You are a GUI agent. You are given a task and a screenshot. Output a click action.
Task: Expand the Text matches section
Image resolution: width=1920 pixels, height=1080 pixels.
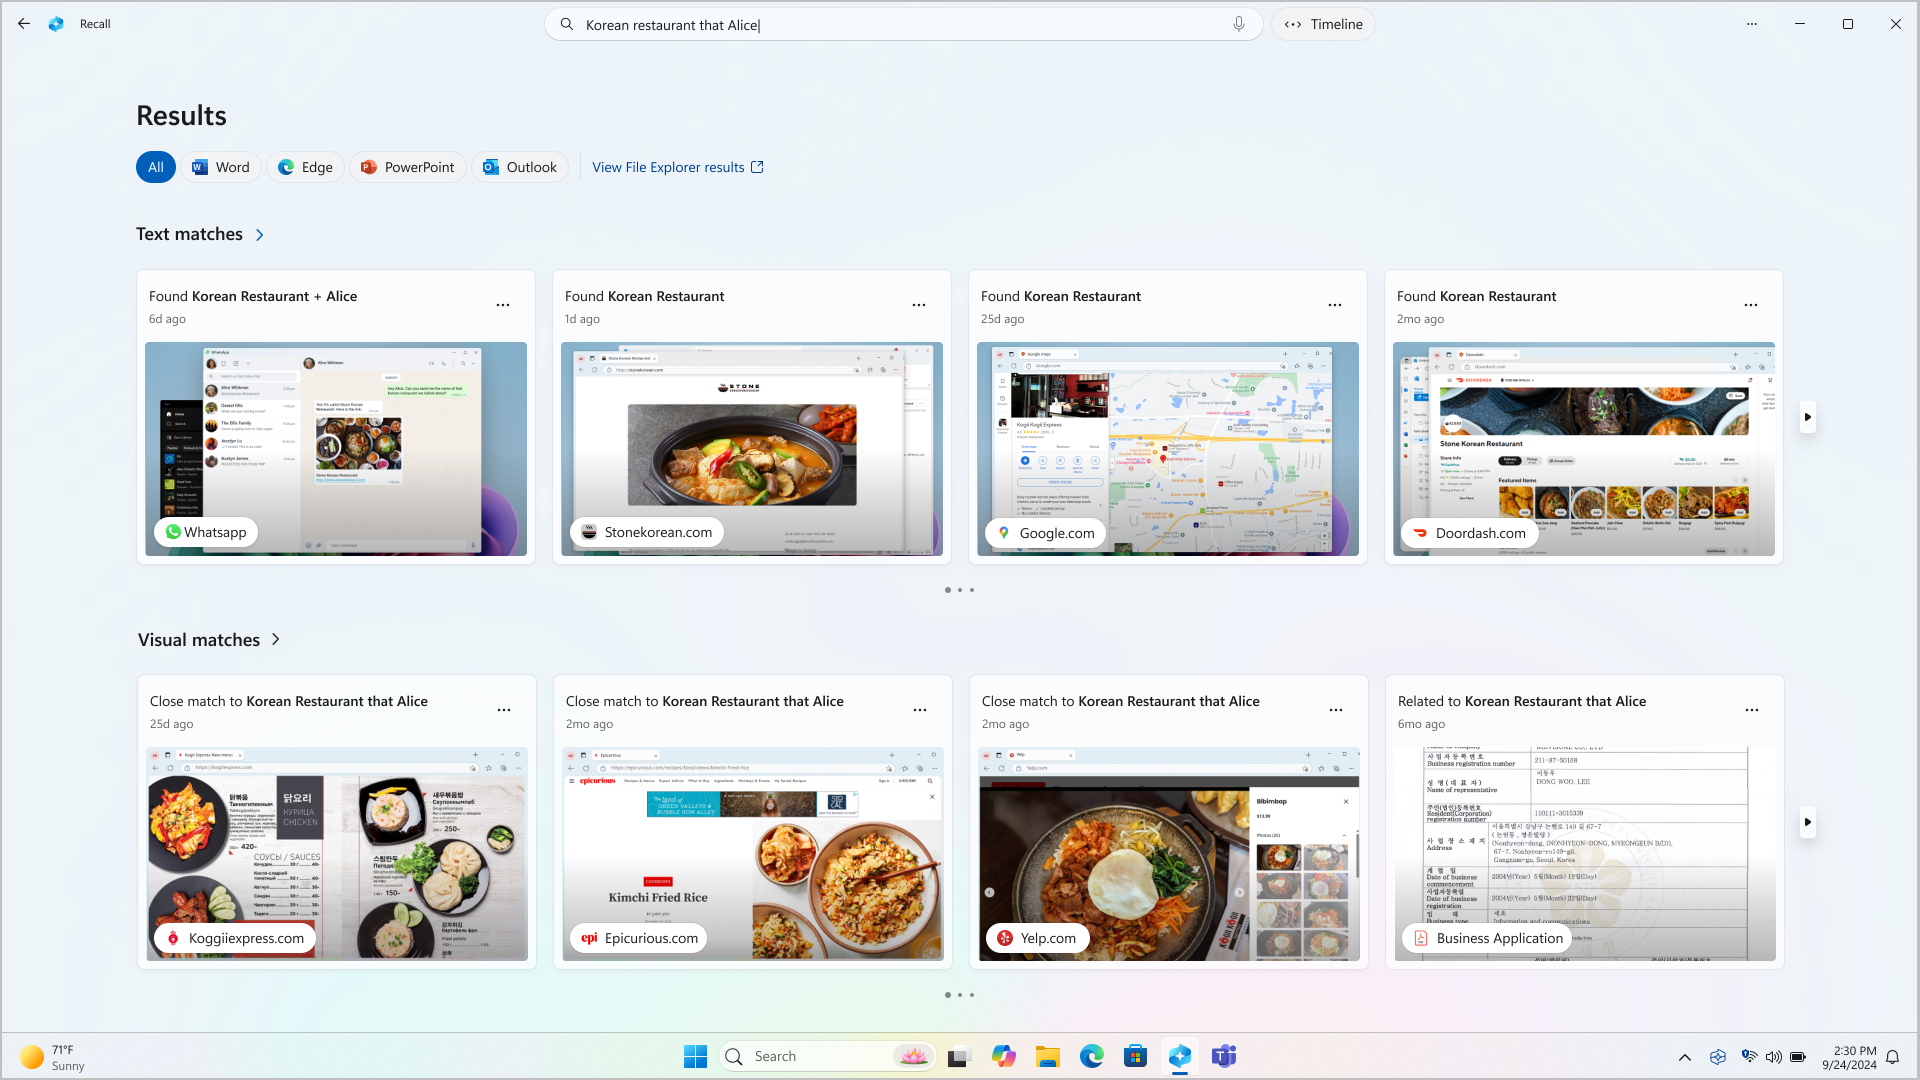pos(258,235)
